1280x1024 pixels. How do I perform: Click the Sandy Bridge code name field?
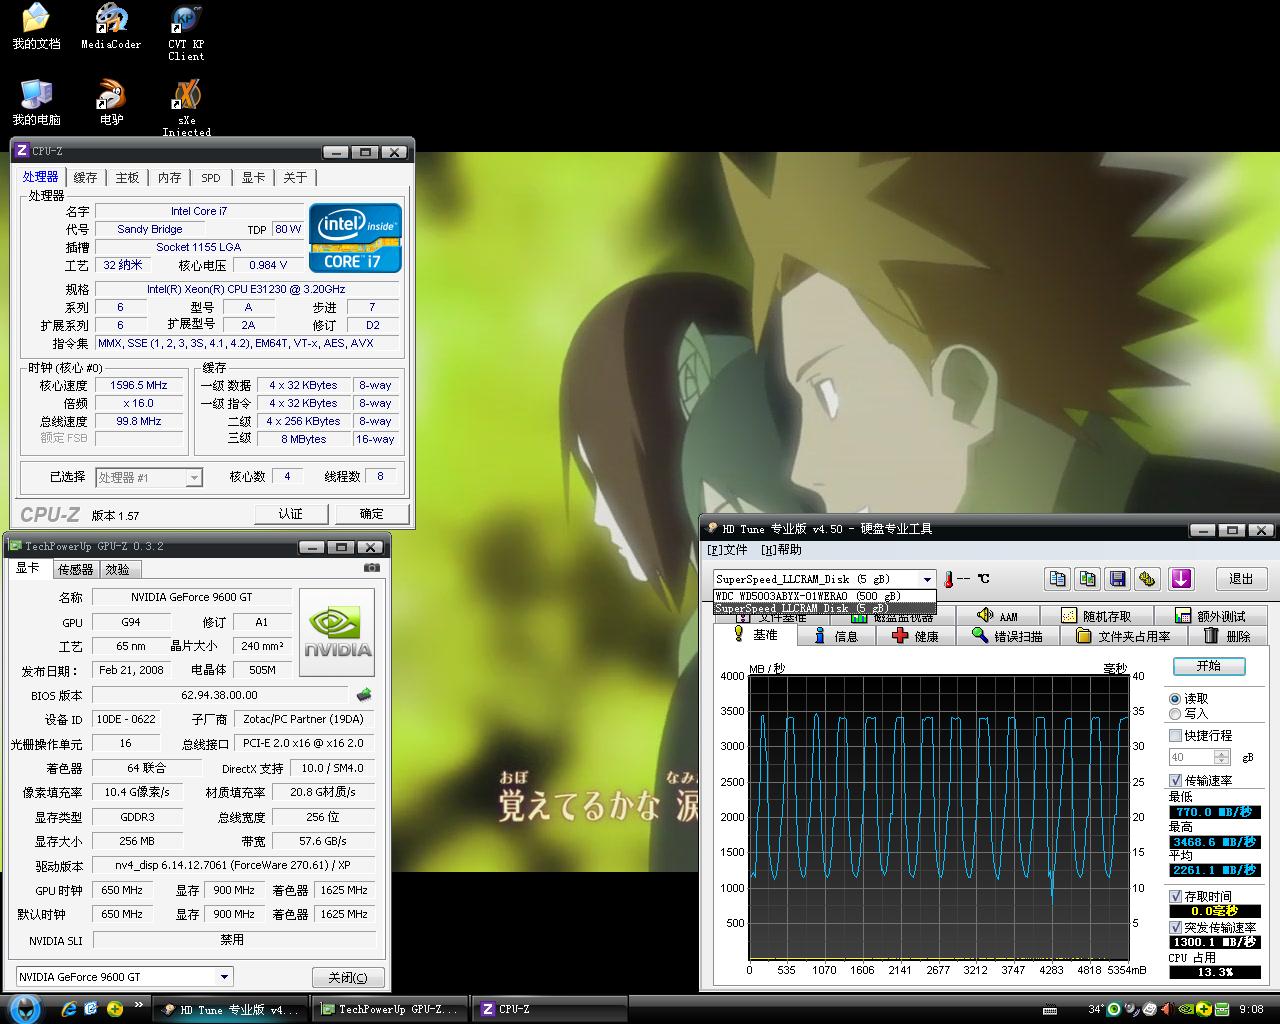point(150,229)
